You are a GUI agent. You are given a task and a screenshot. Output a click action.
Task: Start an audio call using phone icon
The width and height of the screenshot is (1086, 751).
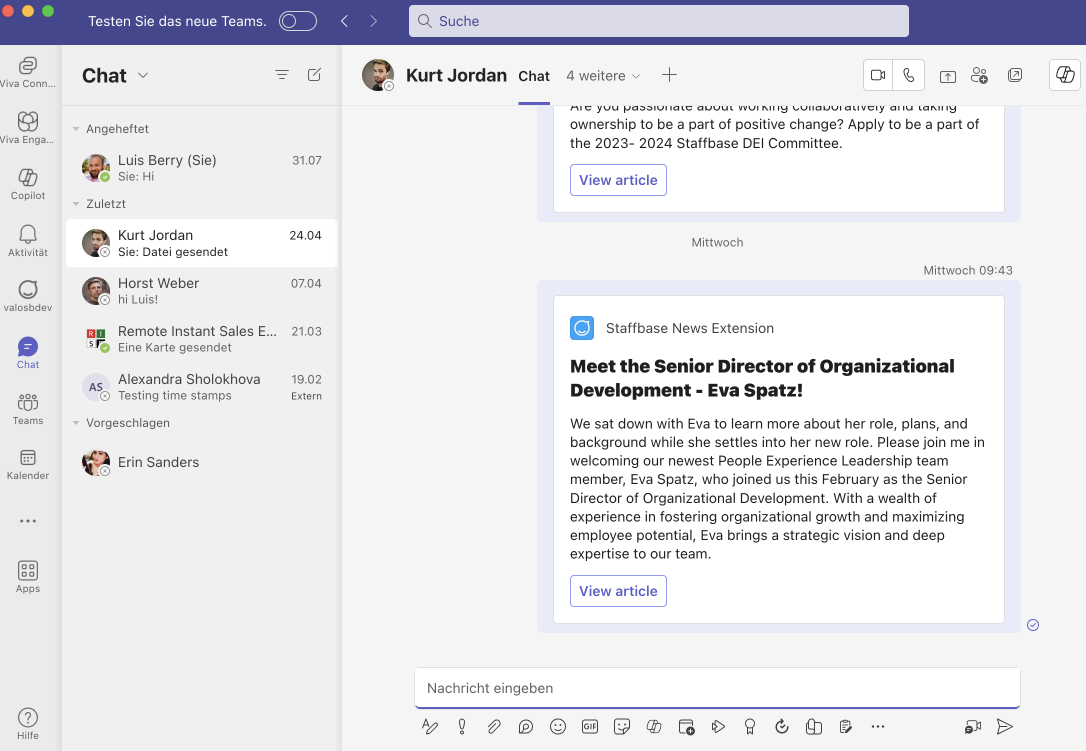pyautogui.click(x=909, y=75)
